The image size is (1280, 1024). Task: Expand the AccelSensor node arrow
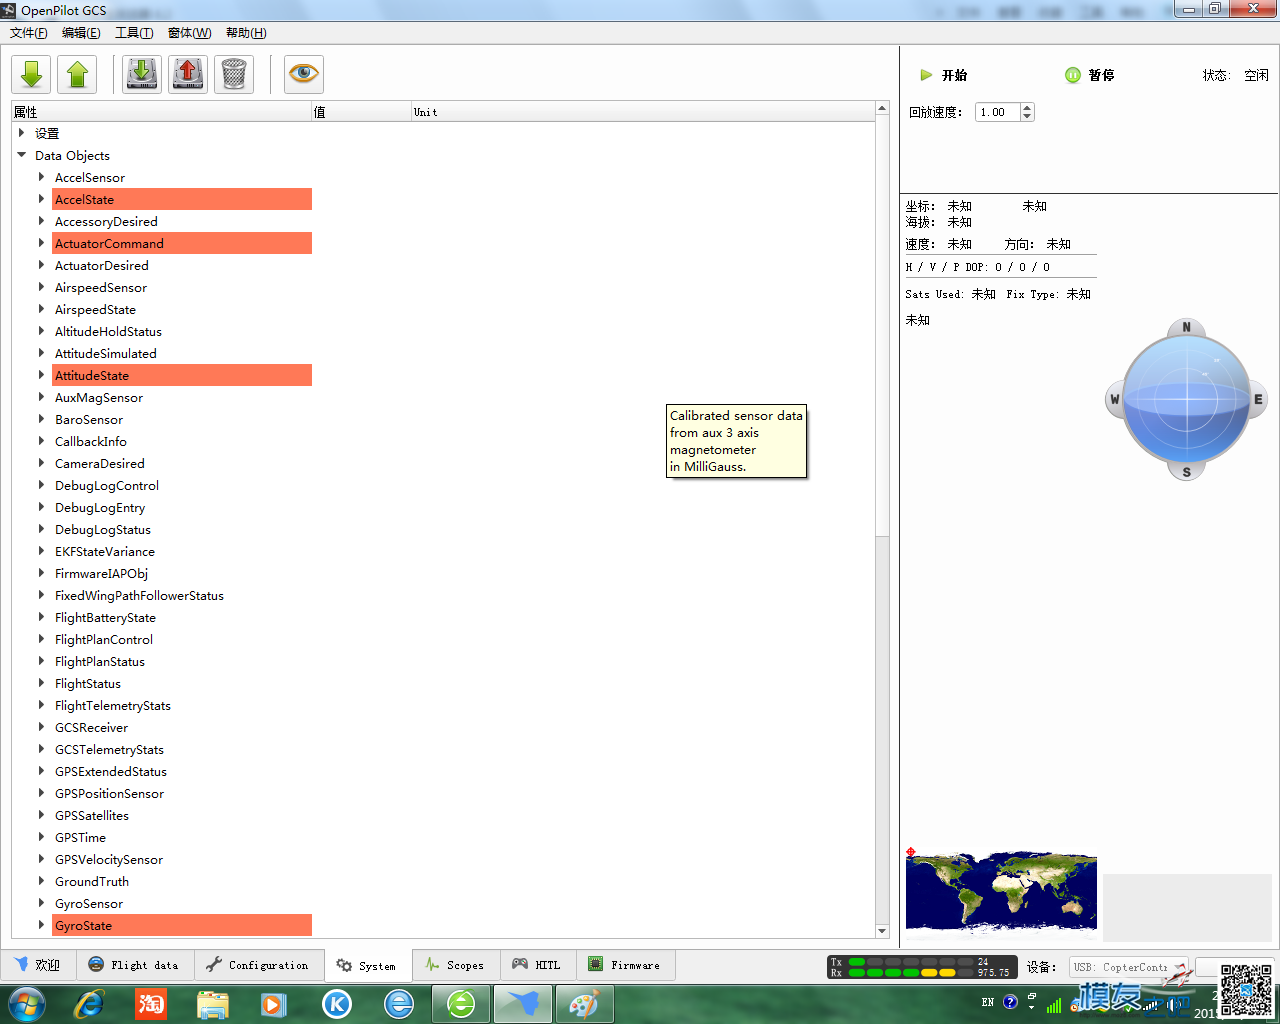point(41,177)
